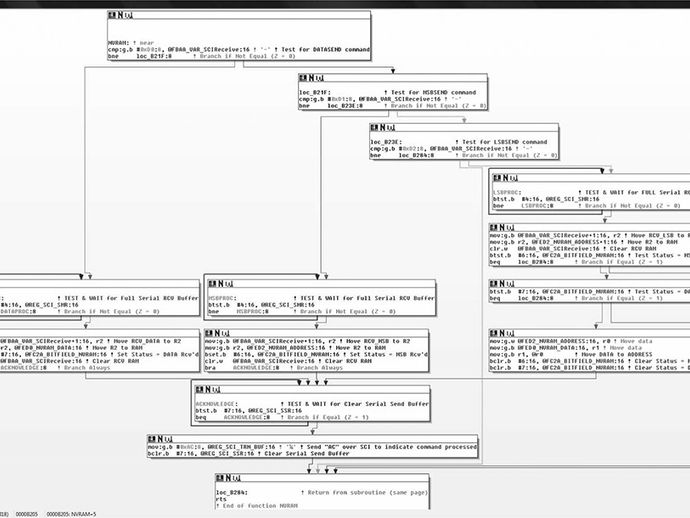Click 'bne loc_823E:8' branch instruction
This screenshot has height=518, width=690.
(393, 106)
